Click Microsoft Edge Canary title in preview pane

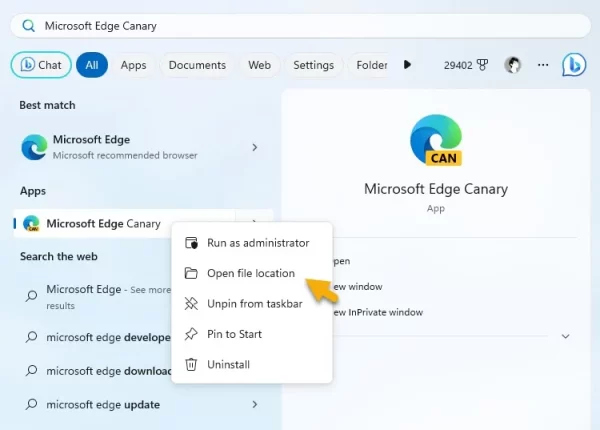[436, 189]
